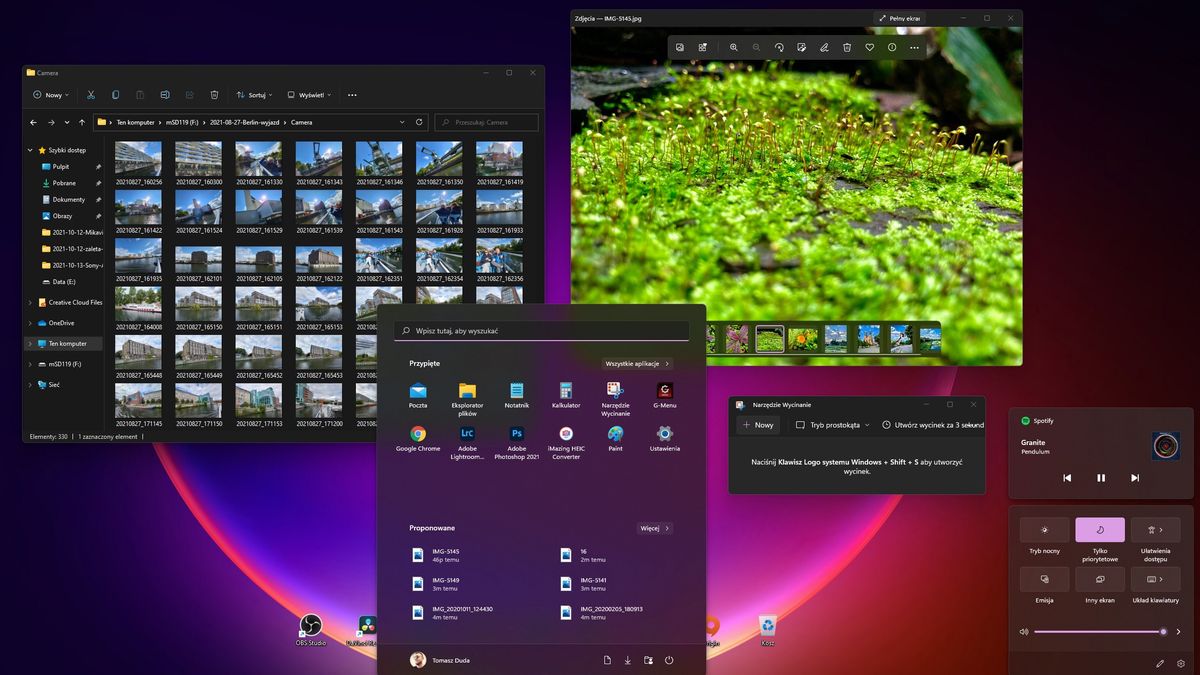Viewport: 1200px width, 675px height.
Task: Click the Rename icon in Explorer toolbar
Action: [165, 95]
